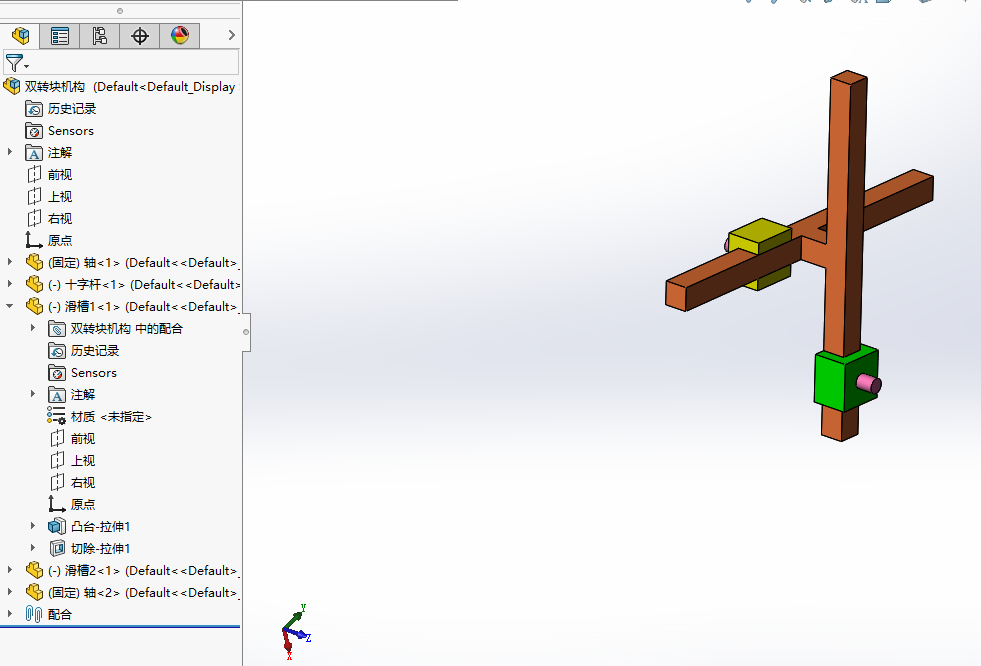981x666 pixels.
Task: Select the top-level Sensors folder icon
Action: [x=34, y=131]
